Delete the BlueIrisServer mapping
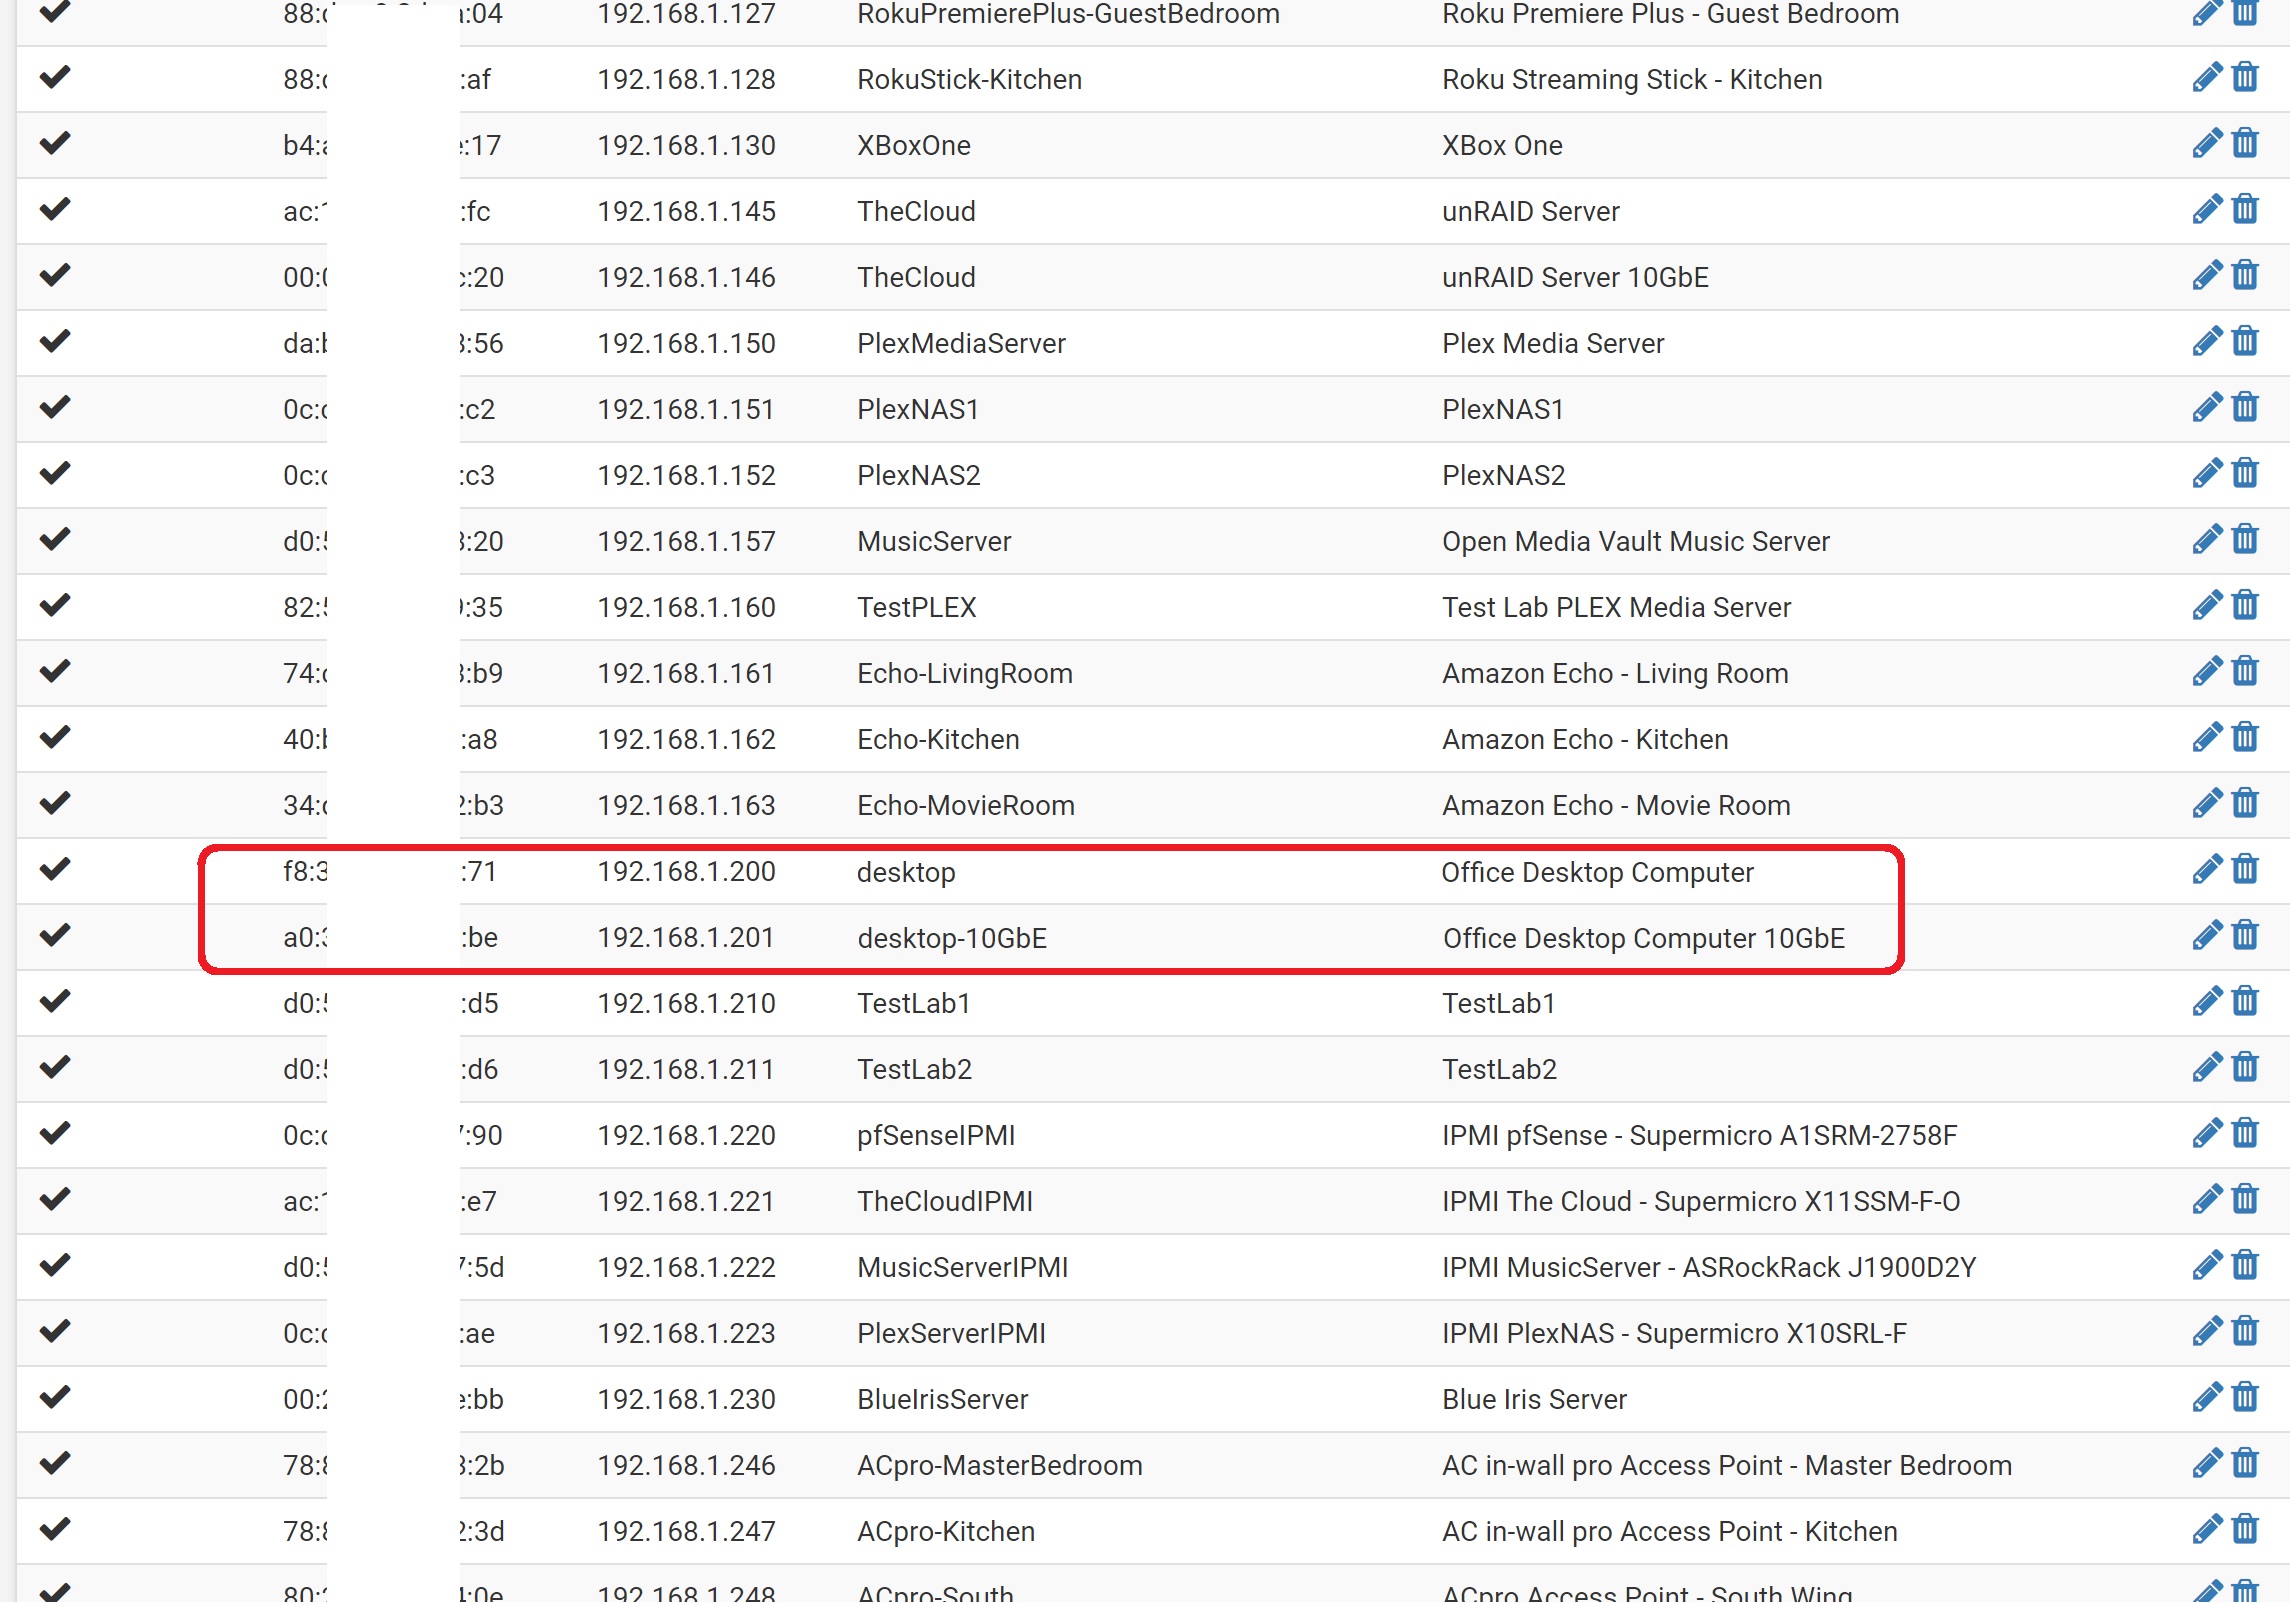 2245,1398
